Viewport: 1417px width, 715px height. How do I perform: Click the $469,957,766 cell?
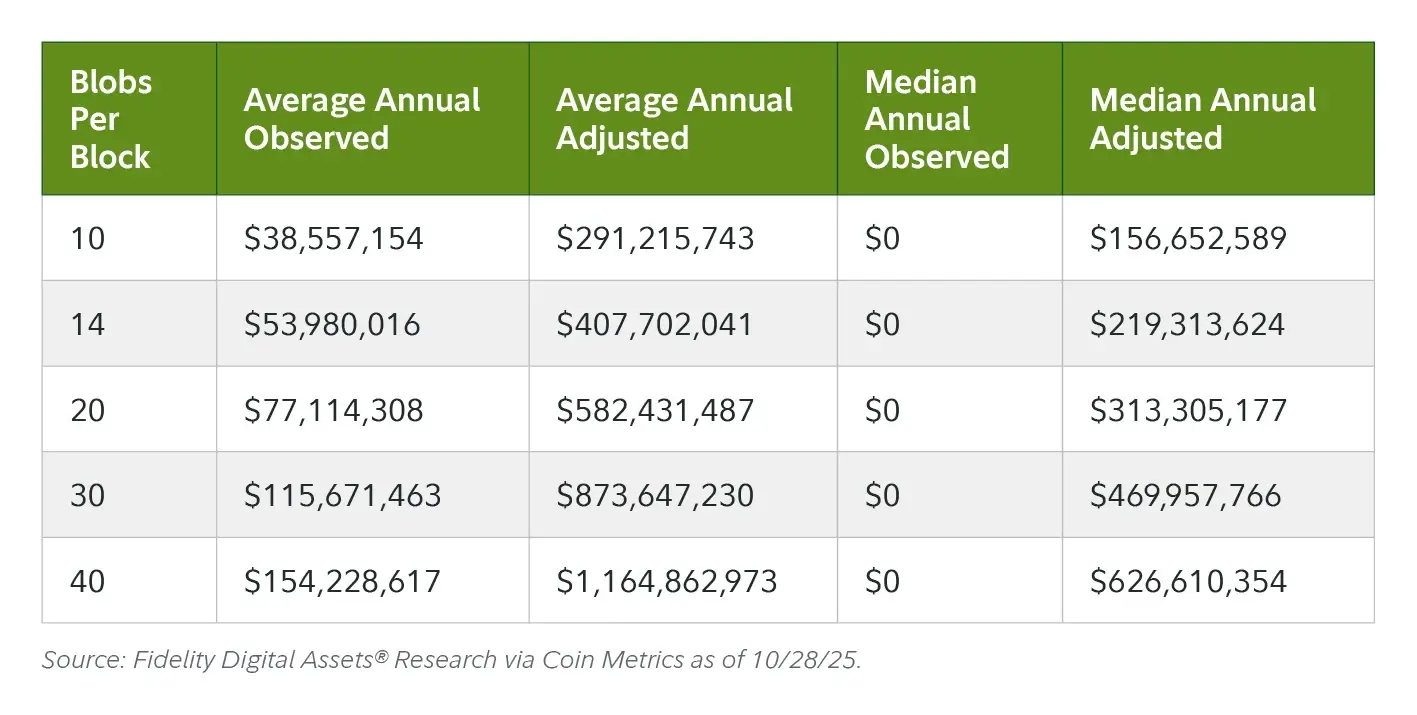1185,496
